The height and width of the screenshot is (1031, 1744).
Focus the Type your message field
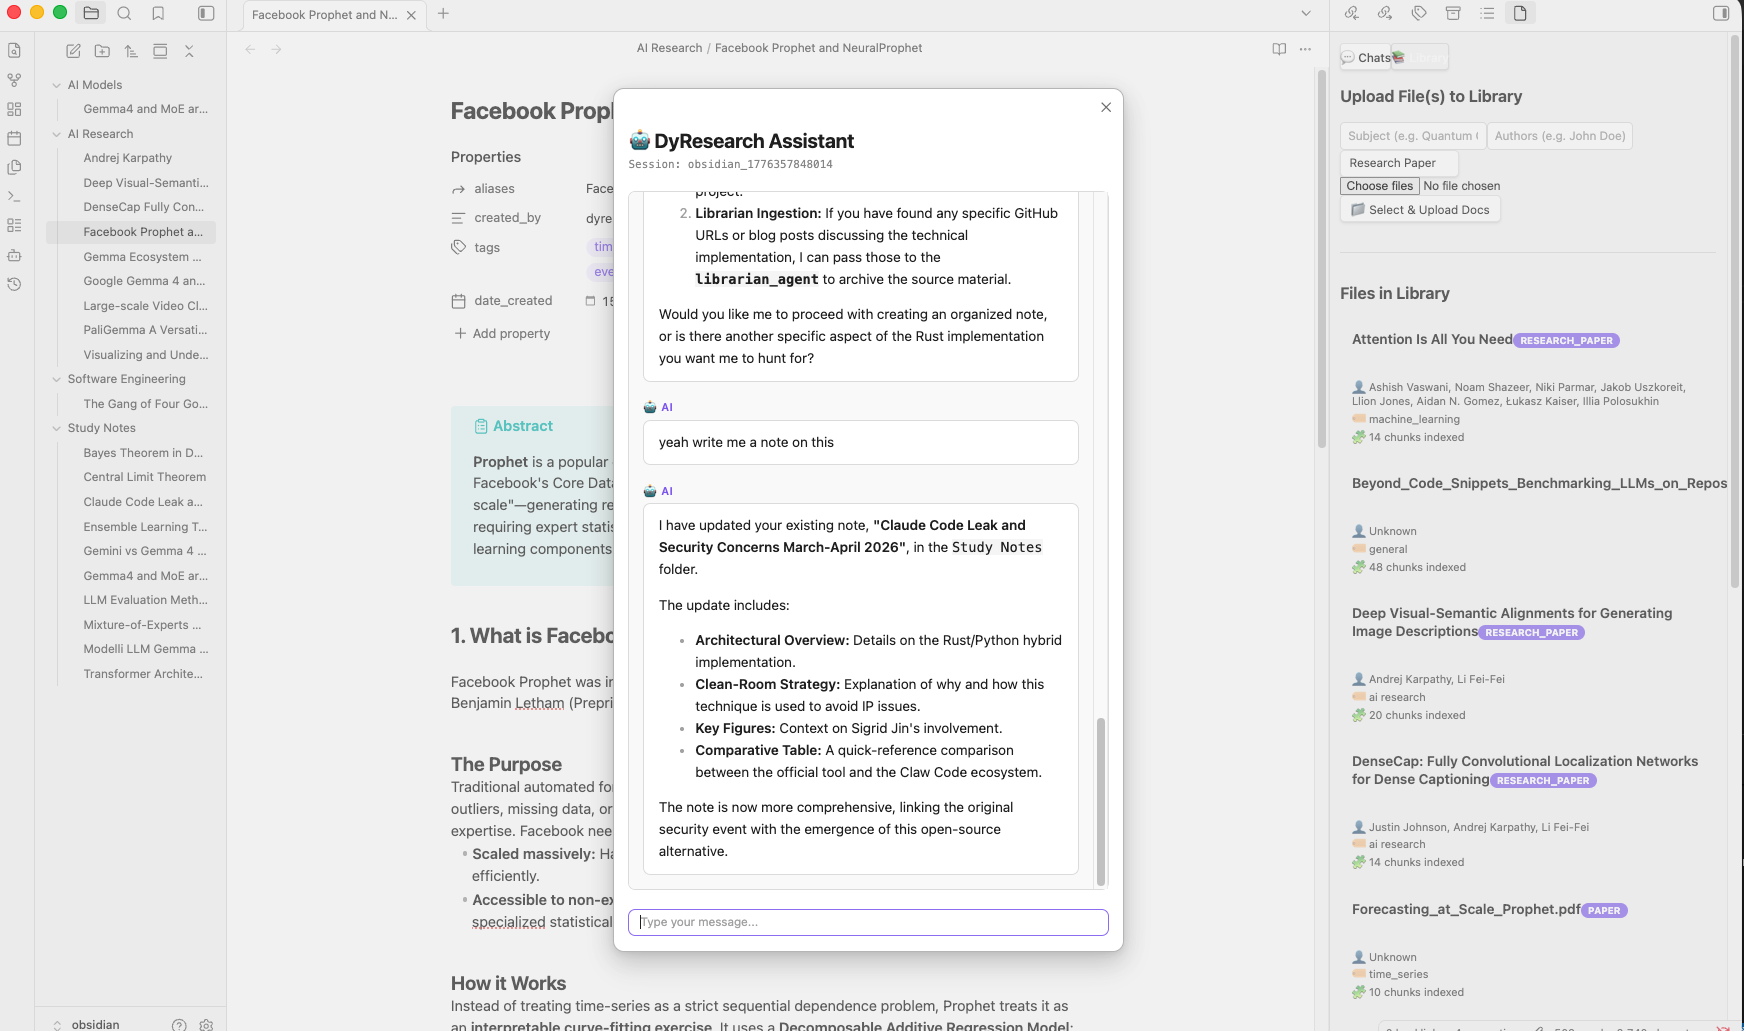(868, 922)
